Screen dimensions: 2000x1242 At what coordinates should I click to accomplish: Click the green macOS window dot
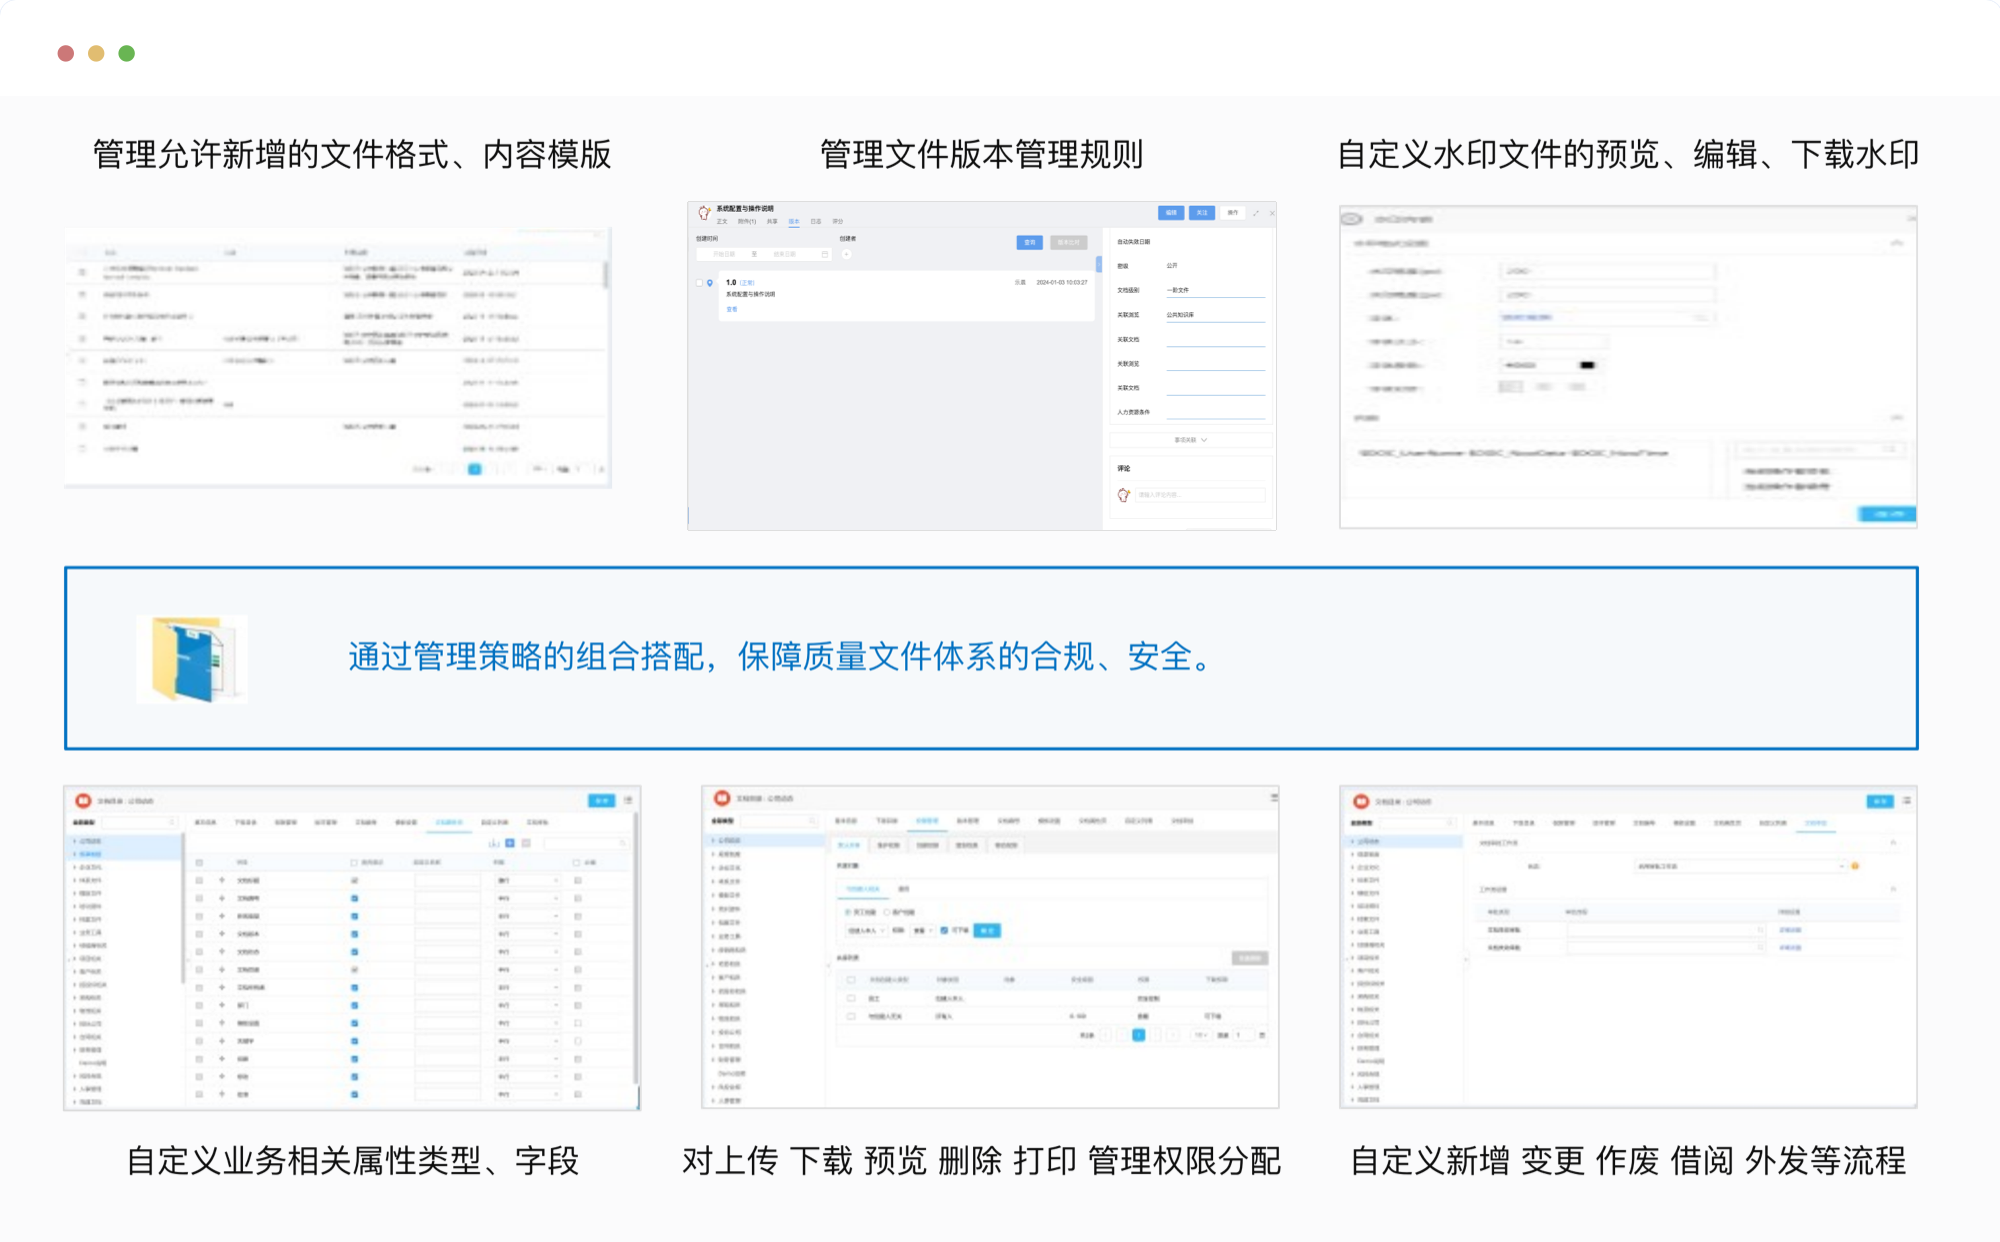coord(127,53)
